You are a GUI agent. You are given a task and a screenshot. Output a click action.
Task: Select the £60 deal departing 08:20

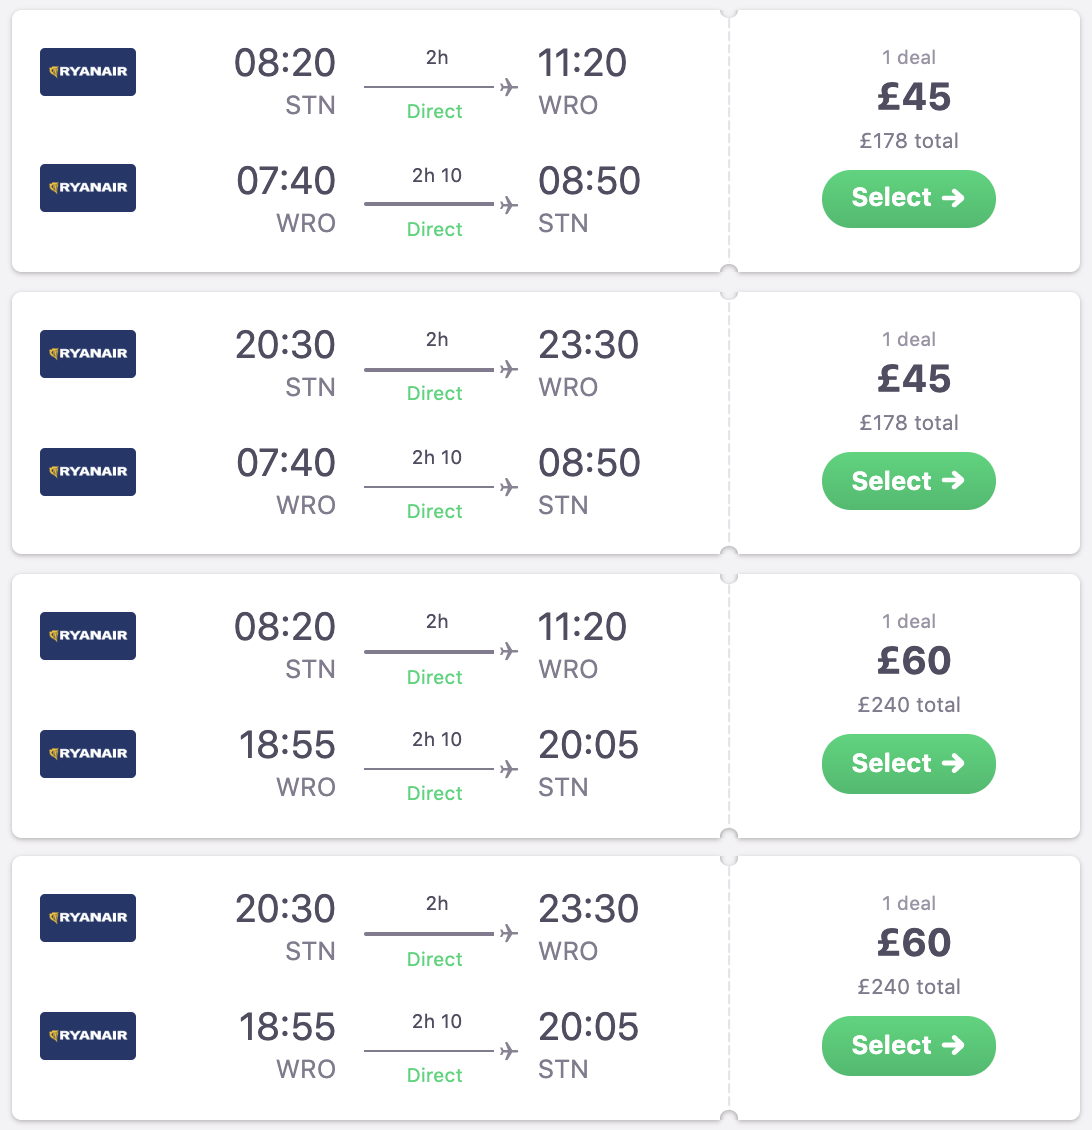point(908,764)
